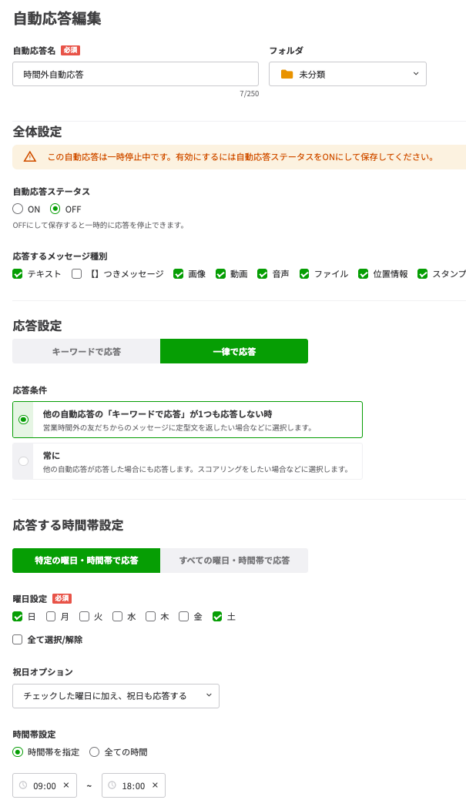Click the clock icon in the 18:00 field
466x800 pixels.
click(x=112, y=785)
